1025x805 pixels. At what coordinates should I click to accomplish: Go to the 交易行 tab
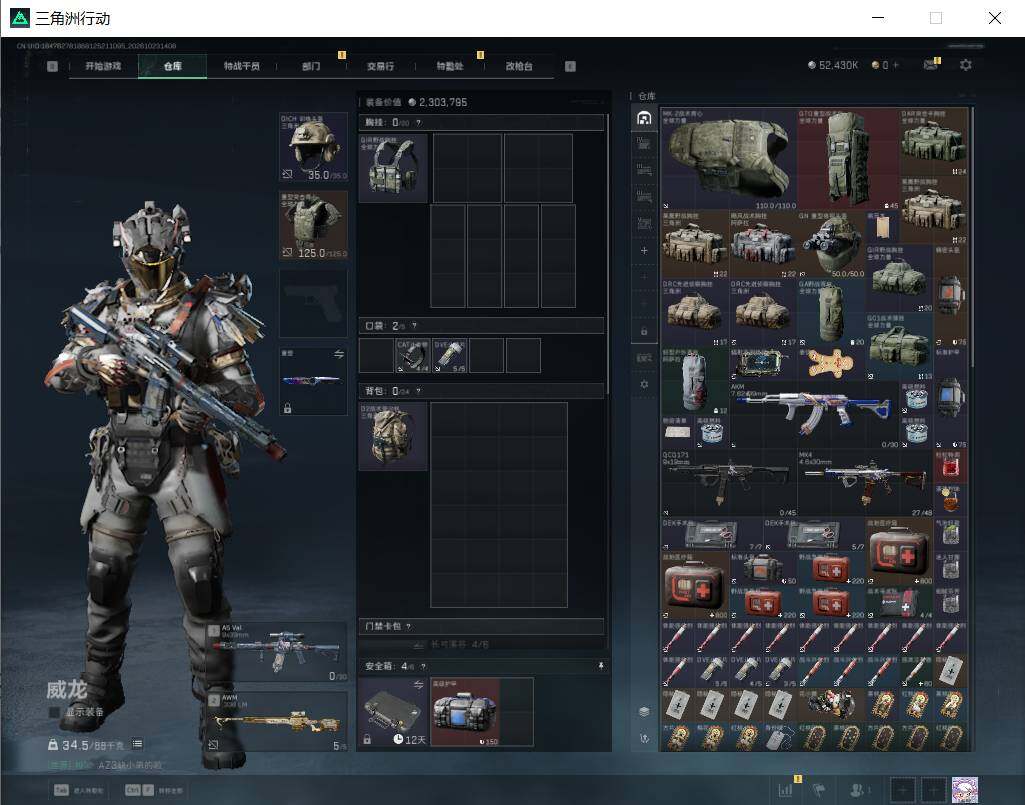click(380, 66)
